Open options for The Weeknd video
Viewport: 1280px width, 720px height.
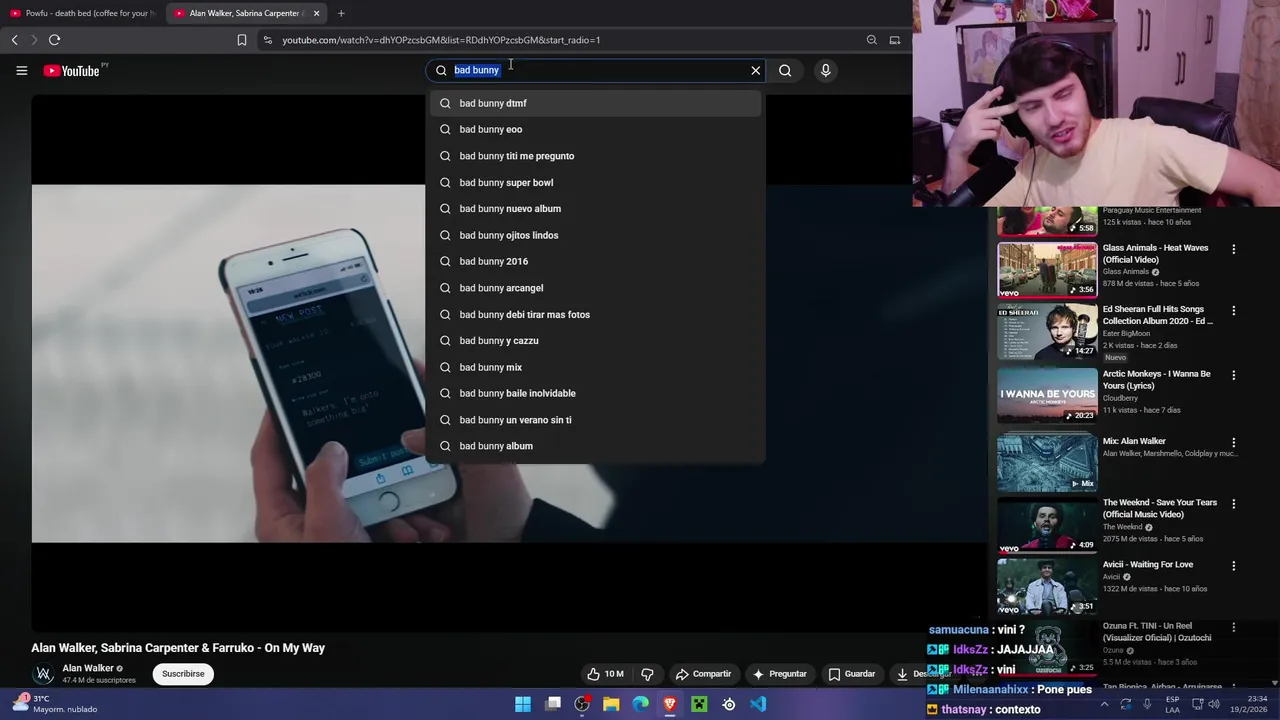pos(1233,504)
